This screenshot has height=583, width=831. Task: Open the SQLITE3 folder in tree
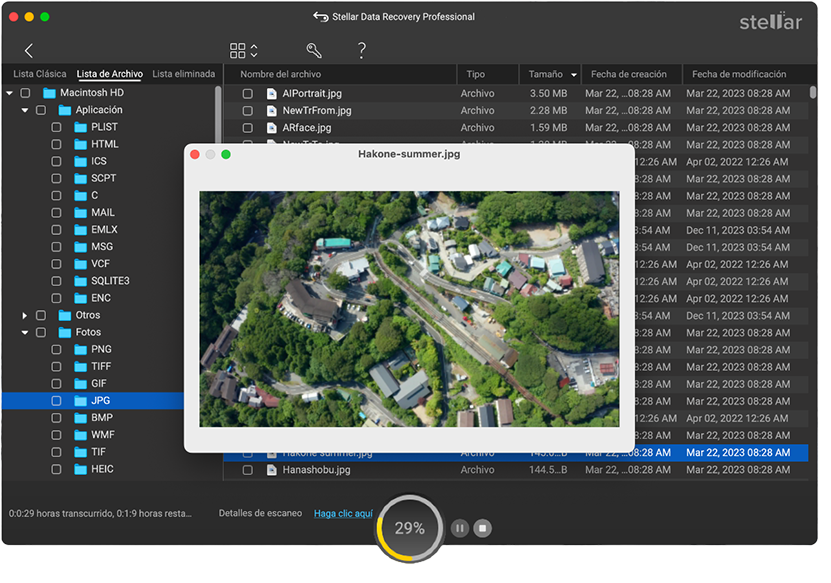[x=110, y=281]
